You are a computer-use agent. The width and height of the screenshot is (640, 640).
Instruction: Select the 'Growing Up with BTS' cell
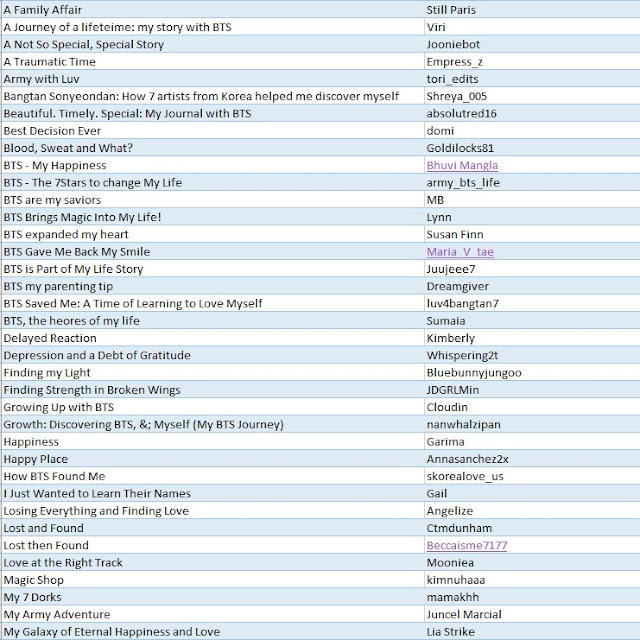click(213, 407)
